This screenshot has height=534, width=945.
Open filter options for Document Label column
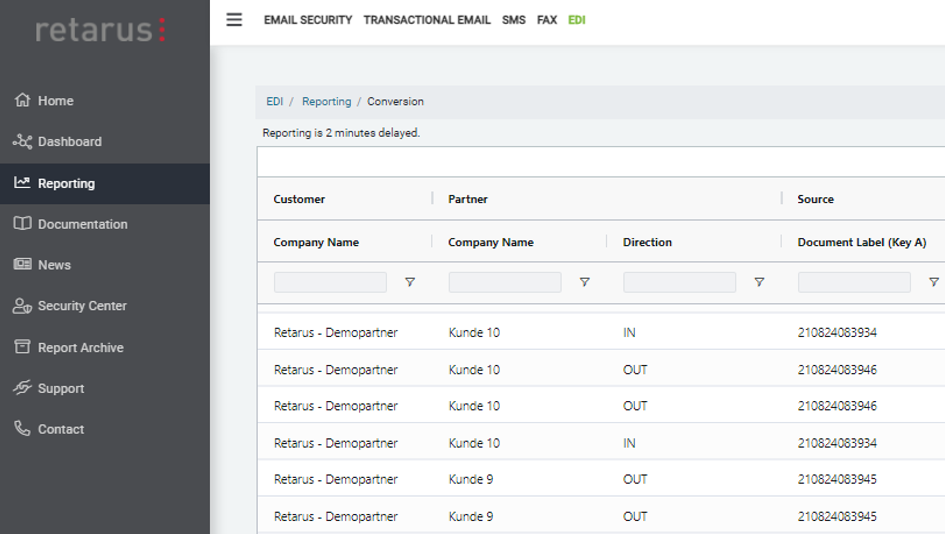coord(933,283)
